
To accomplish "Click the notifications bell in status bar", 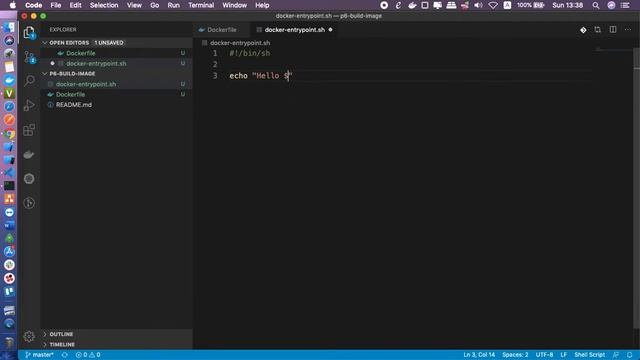I will (x=629, y=355).
